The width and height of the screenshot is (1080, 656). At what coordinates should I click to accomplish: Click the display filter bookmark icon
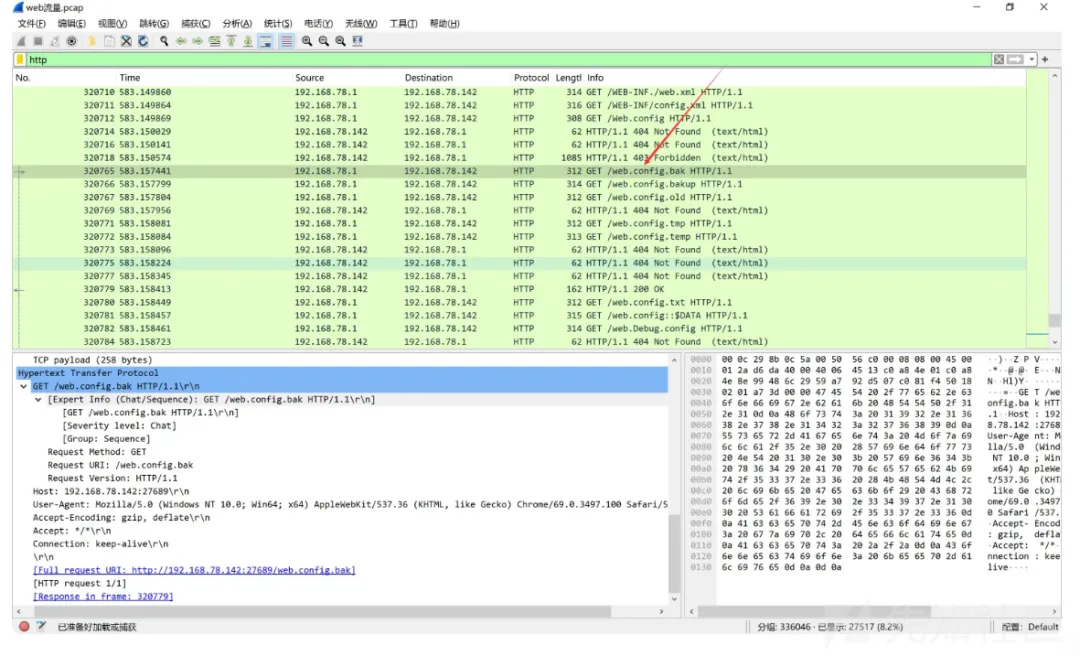pyautogui.click(x=20, y=60)
